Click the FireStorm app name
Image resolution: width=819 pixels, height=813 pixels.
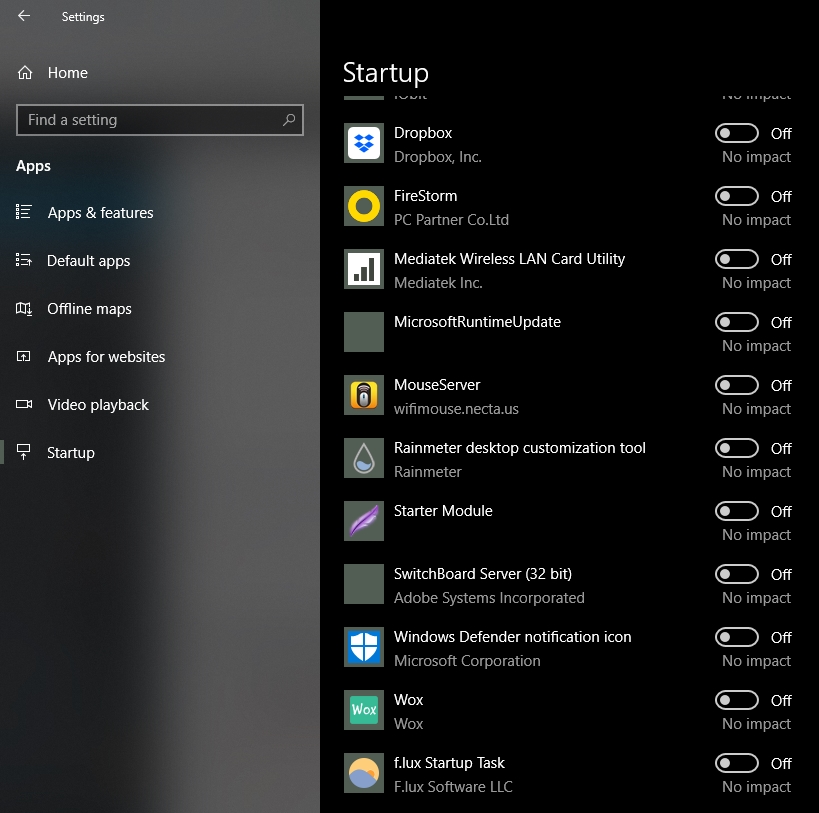pos(425,196)
